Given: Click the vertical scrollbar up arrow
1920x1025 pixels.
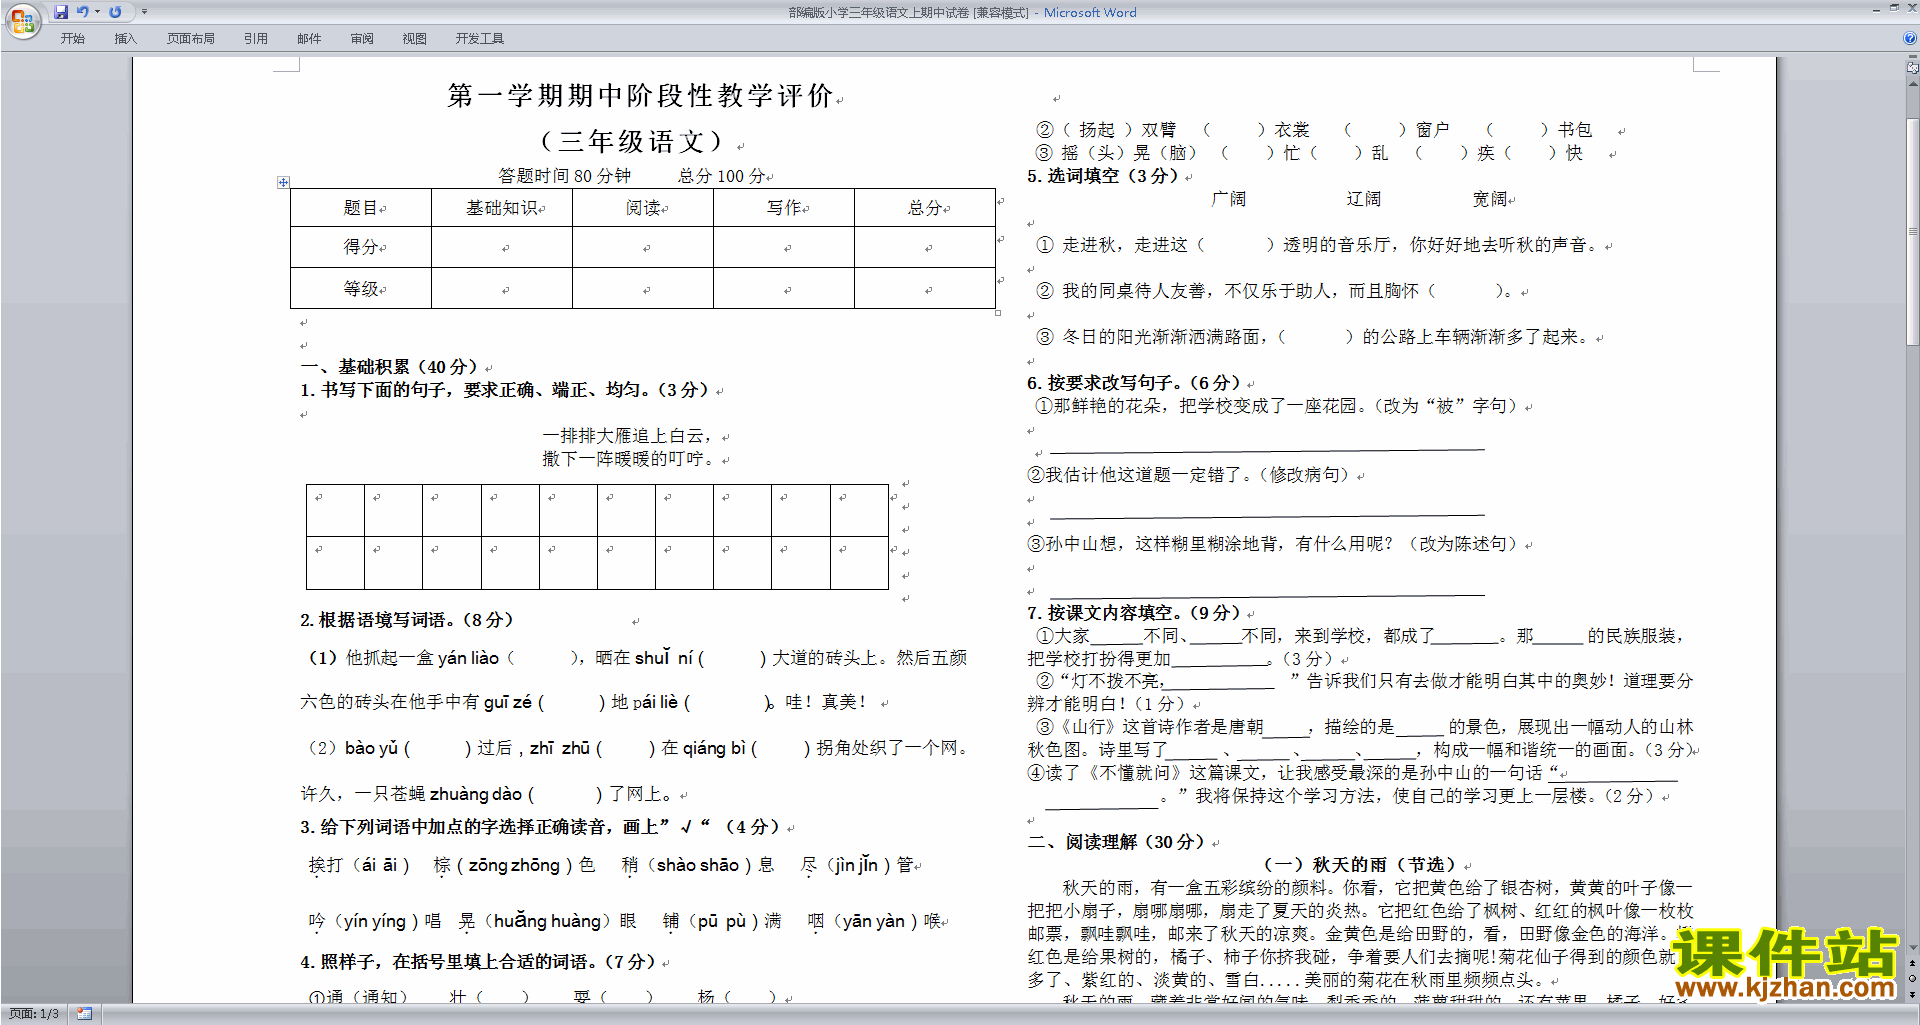Looking at the screenshot, I should click(1912, 84).
